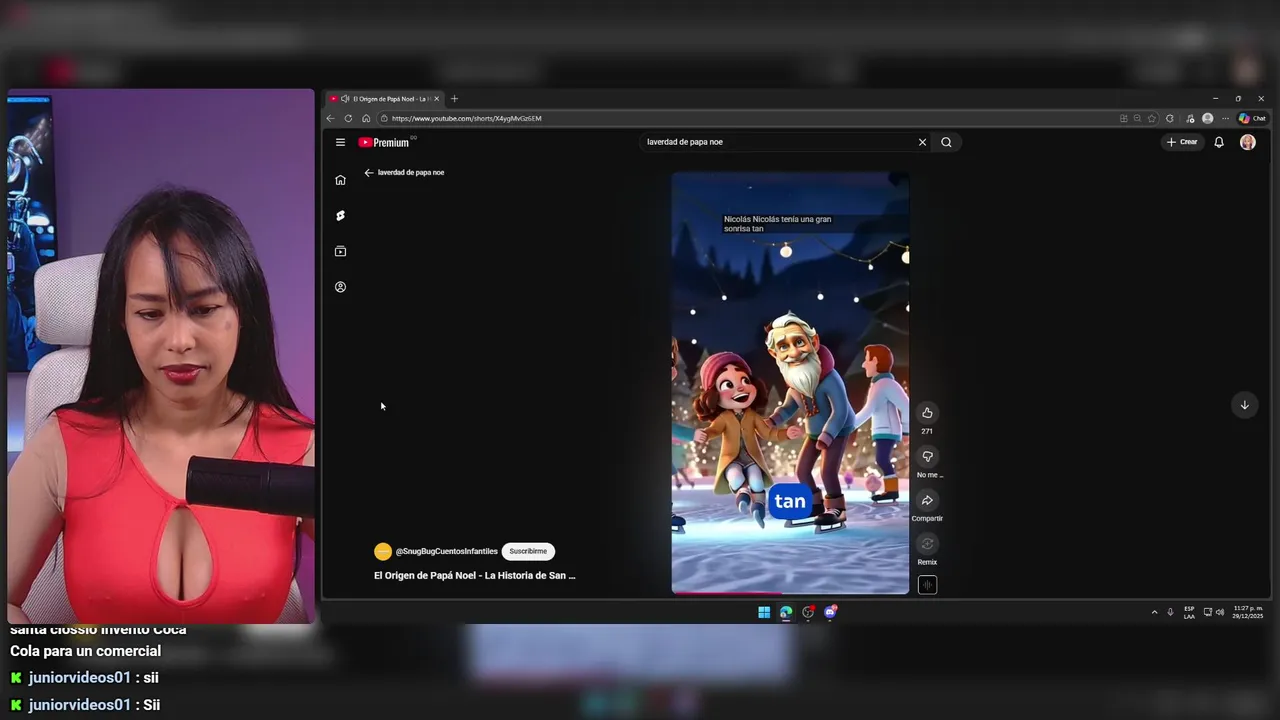Viewport: 1280px width, 720px height.
Task: Open the You profile sidebar icon
Action: point(340,287)
